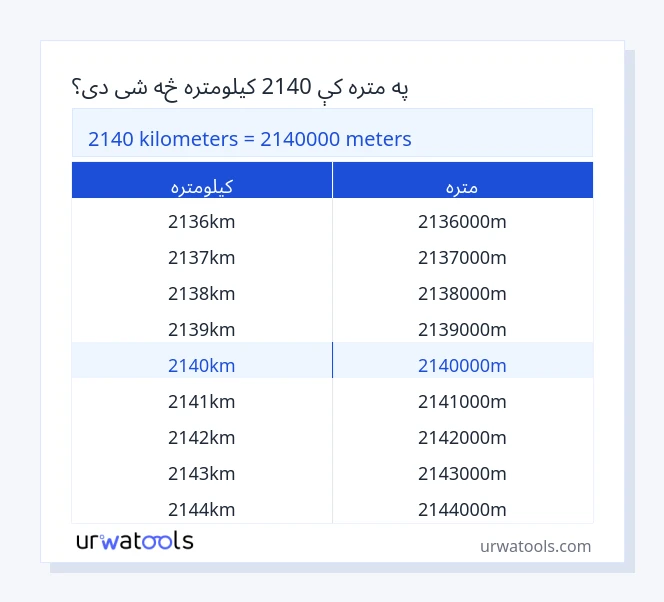Click the 2137km row cell

[202, 257]
